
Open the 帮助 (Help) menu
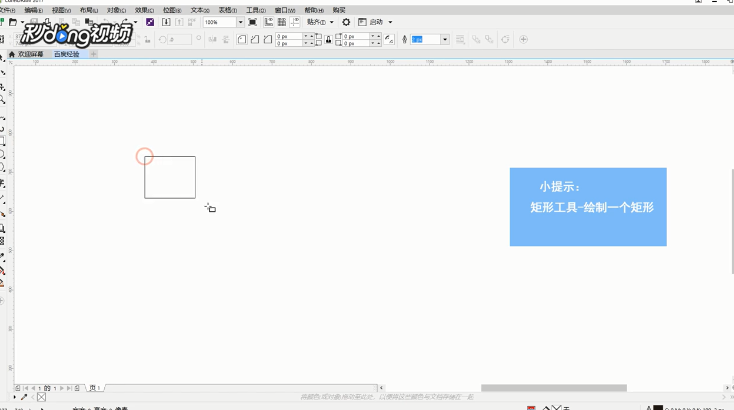pyautogui.click(x=314, y=10)
